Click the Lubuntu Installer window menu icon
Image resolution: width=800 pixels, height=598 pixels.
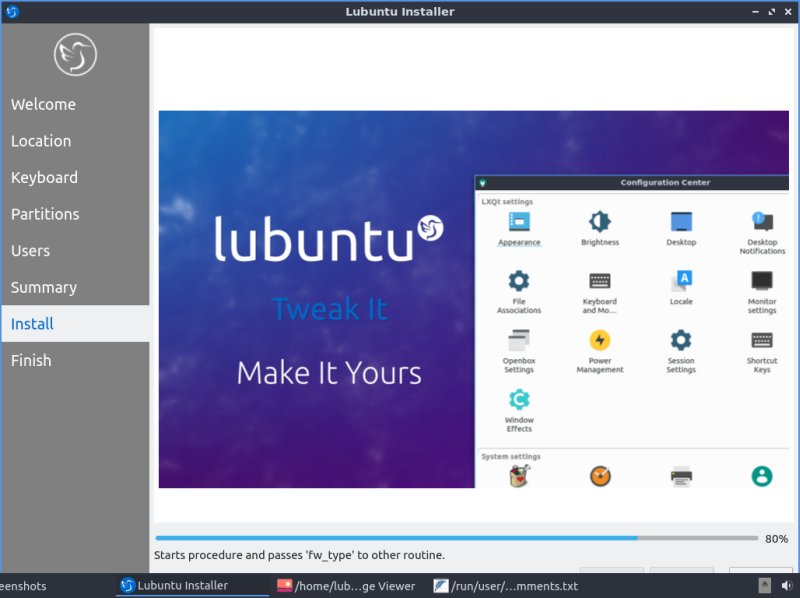(12, 11)
